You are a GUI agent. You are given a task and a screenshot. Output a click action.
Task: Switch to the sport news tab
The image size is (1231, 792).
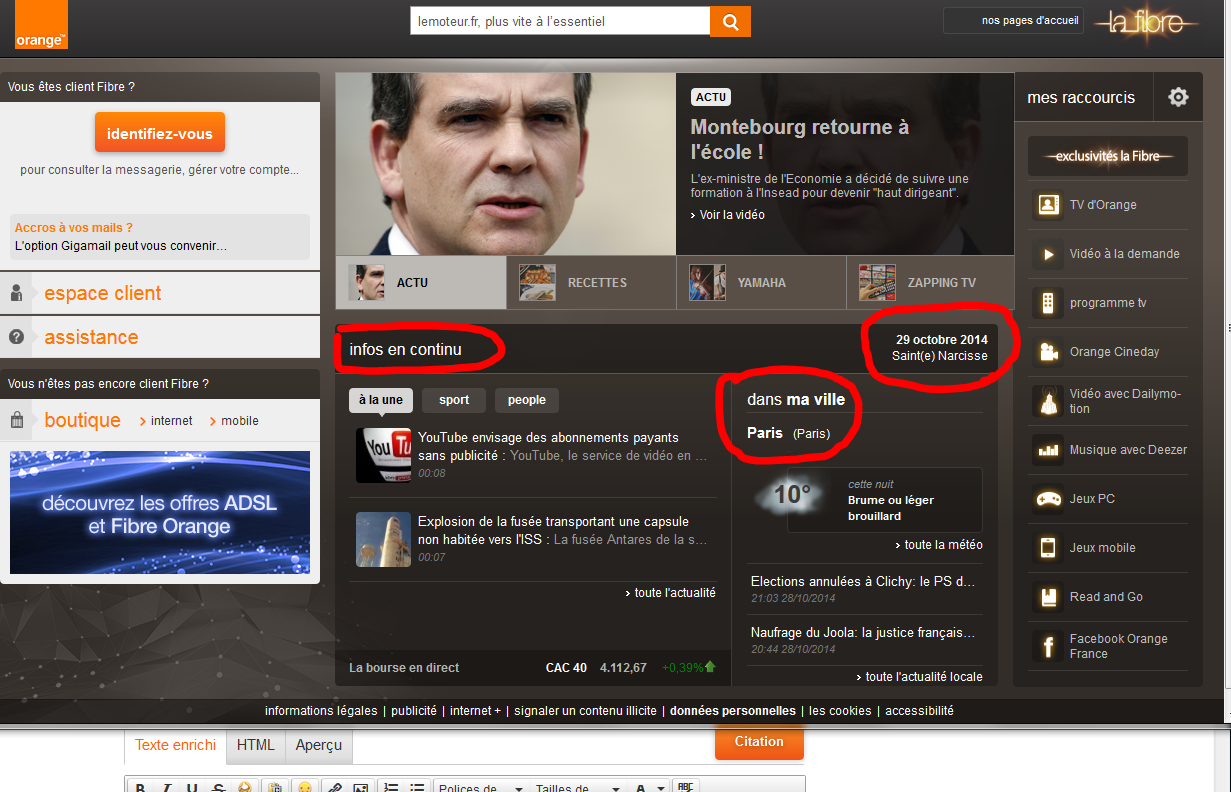click(x=454, y=400)
